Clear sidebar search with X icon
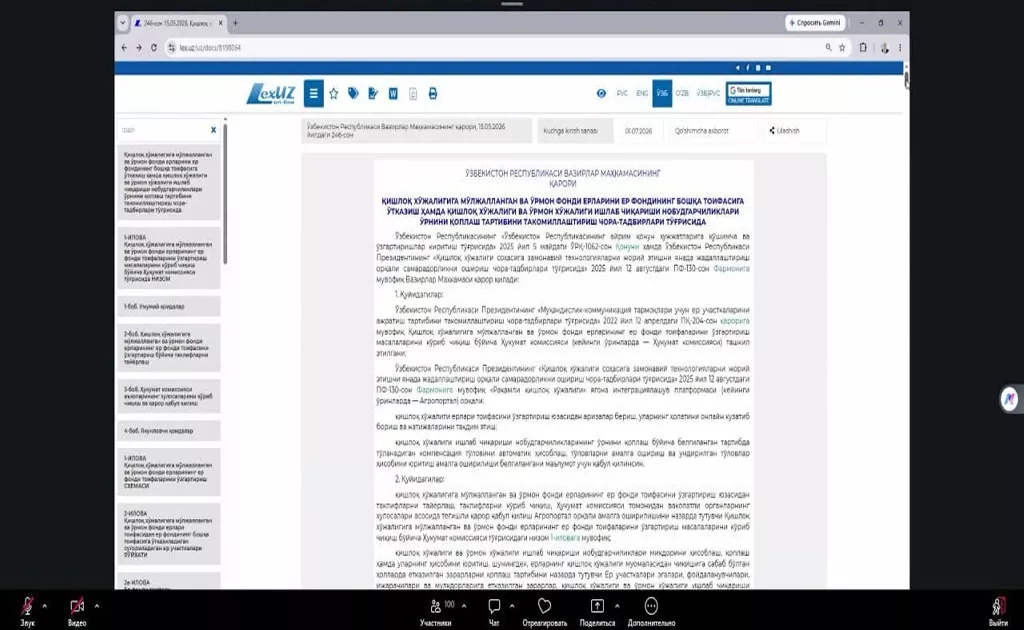The height and width of the screenshot is (630, 1024). coord(214,130)
